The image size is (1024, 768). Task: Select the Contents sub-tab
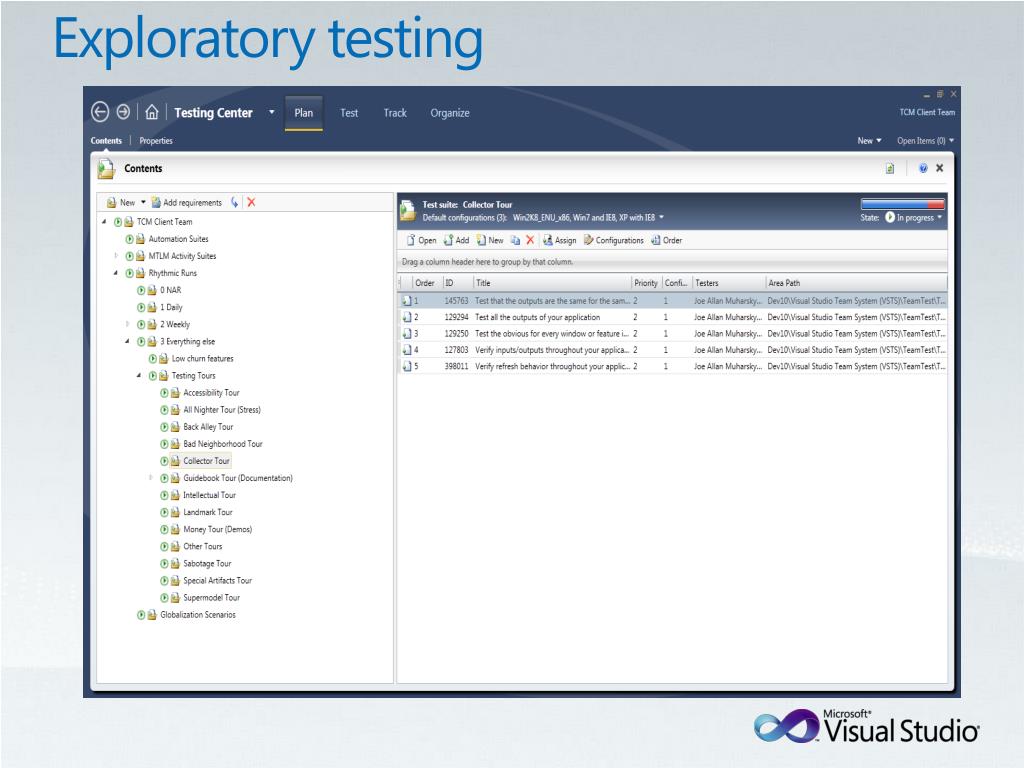106,140
